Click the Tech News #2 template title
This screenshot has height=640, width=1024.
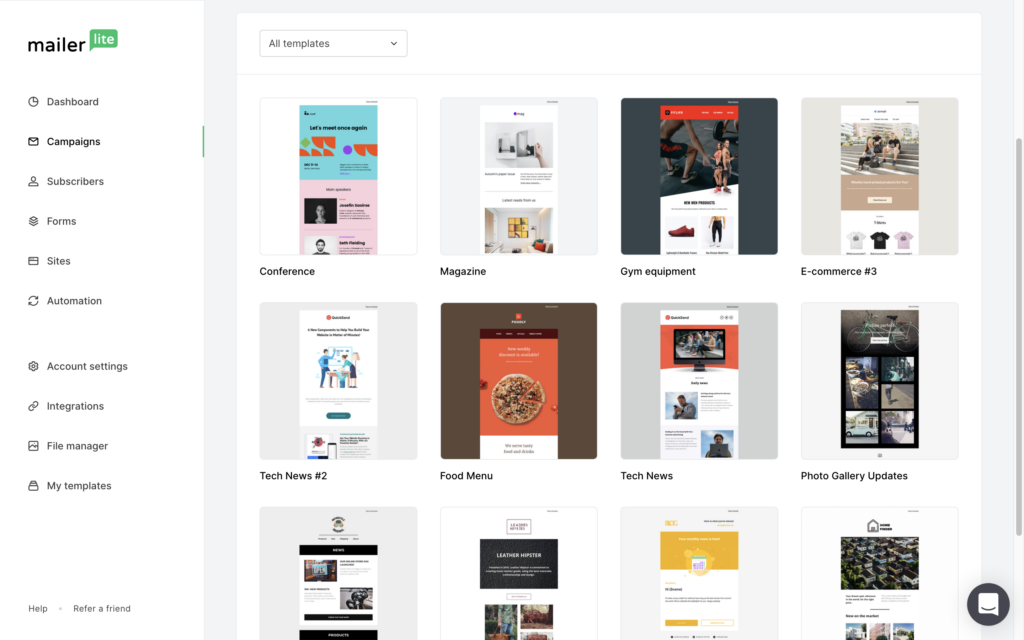[293, 475]
